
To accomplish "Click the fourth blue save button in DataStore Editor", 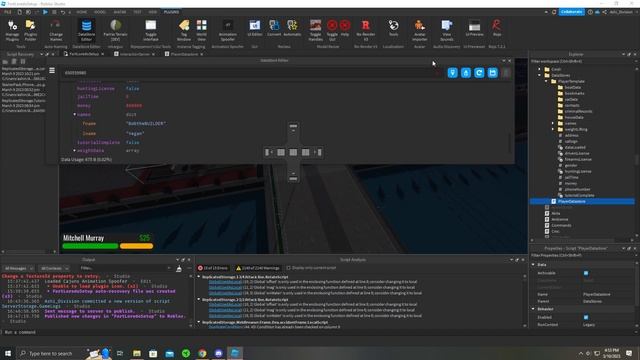I will pyautogui.click(x=493, y=73).
